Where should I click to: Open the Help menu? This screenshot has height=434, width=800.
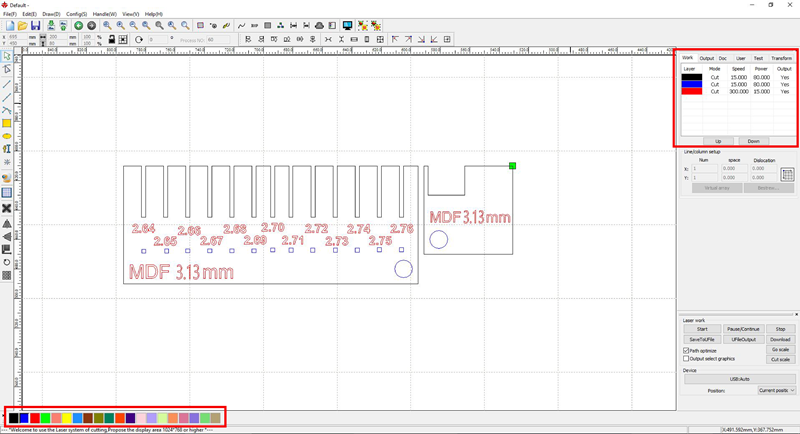(154, 14)
